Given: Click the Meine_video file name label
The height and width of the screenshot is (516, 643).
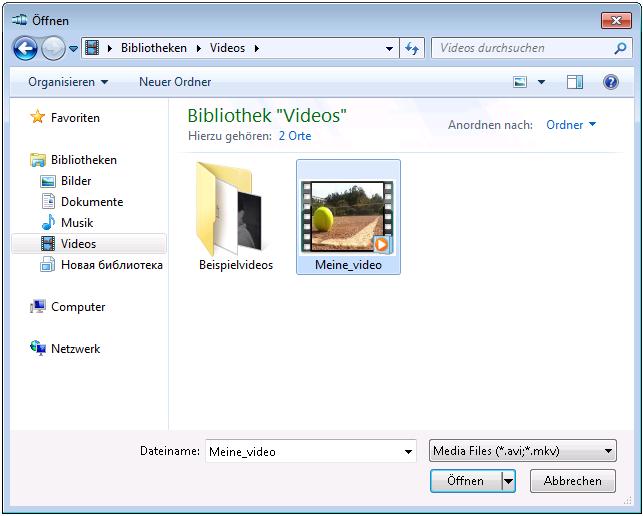Looking at the screenshot, I should click(x=348, y=265).
